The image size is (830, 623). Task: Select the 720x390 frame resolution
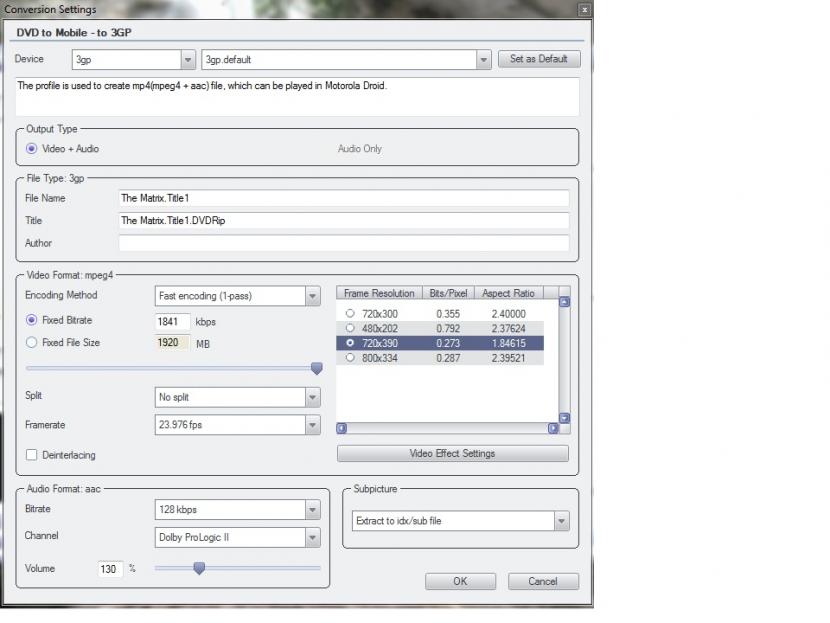pos(350,343)
